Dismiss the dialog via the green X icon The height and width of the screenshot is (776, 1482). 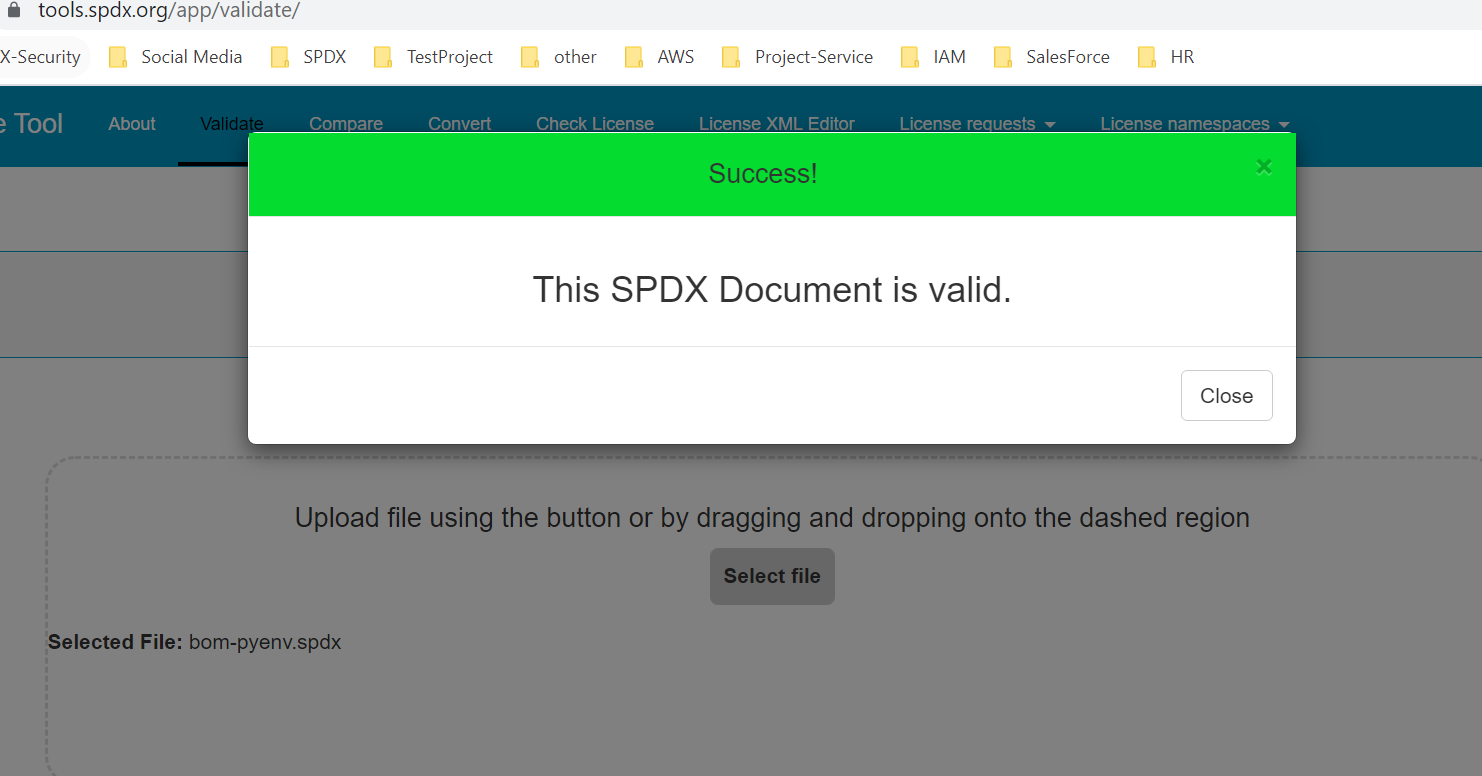pyautogui.click(x=1263, y=166)
